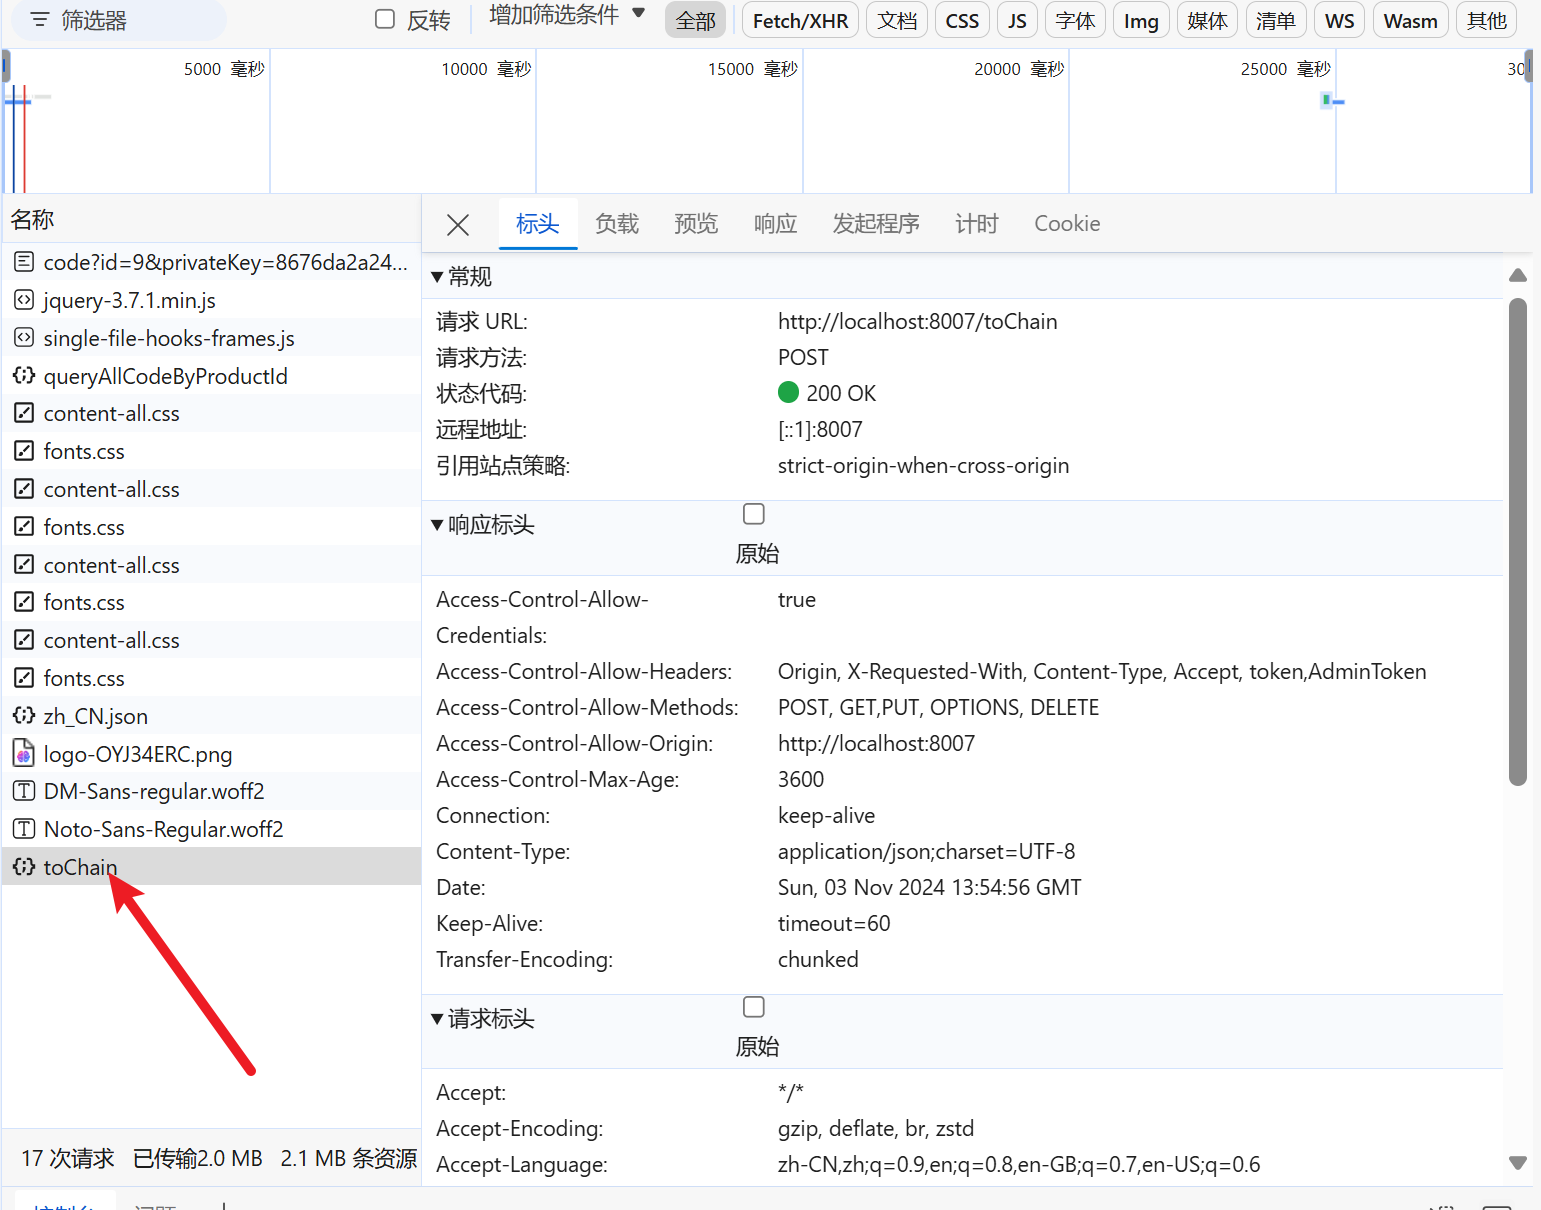Open the 发起程序 initiator tab
The image size is (1541, 1210).
[x=876, y=224]
